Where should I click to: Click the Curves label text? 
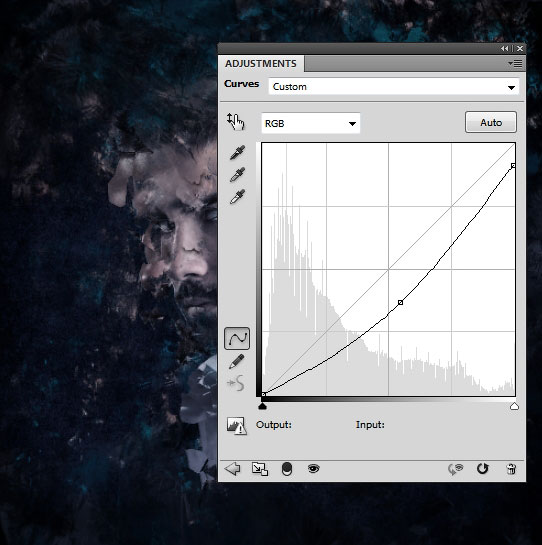tap(242, 84)
